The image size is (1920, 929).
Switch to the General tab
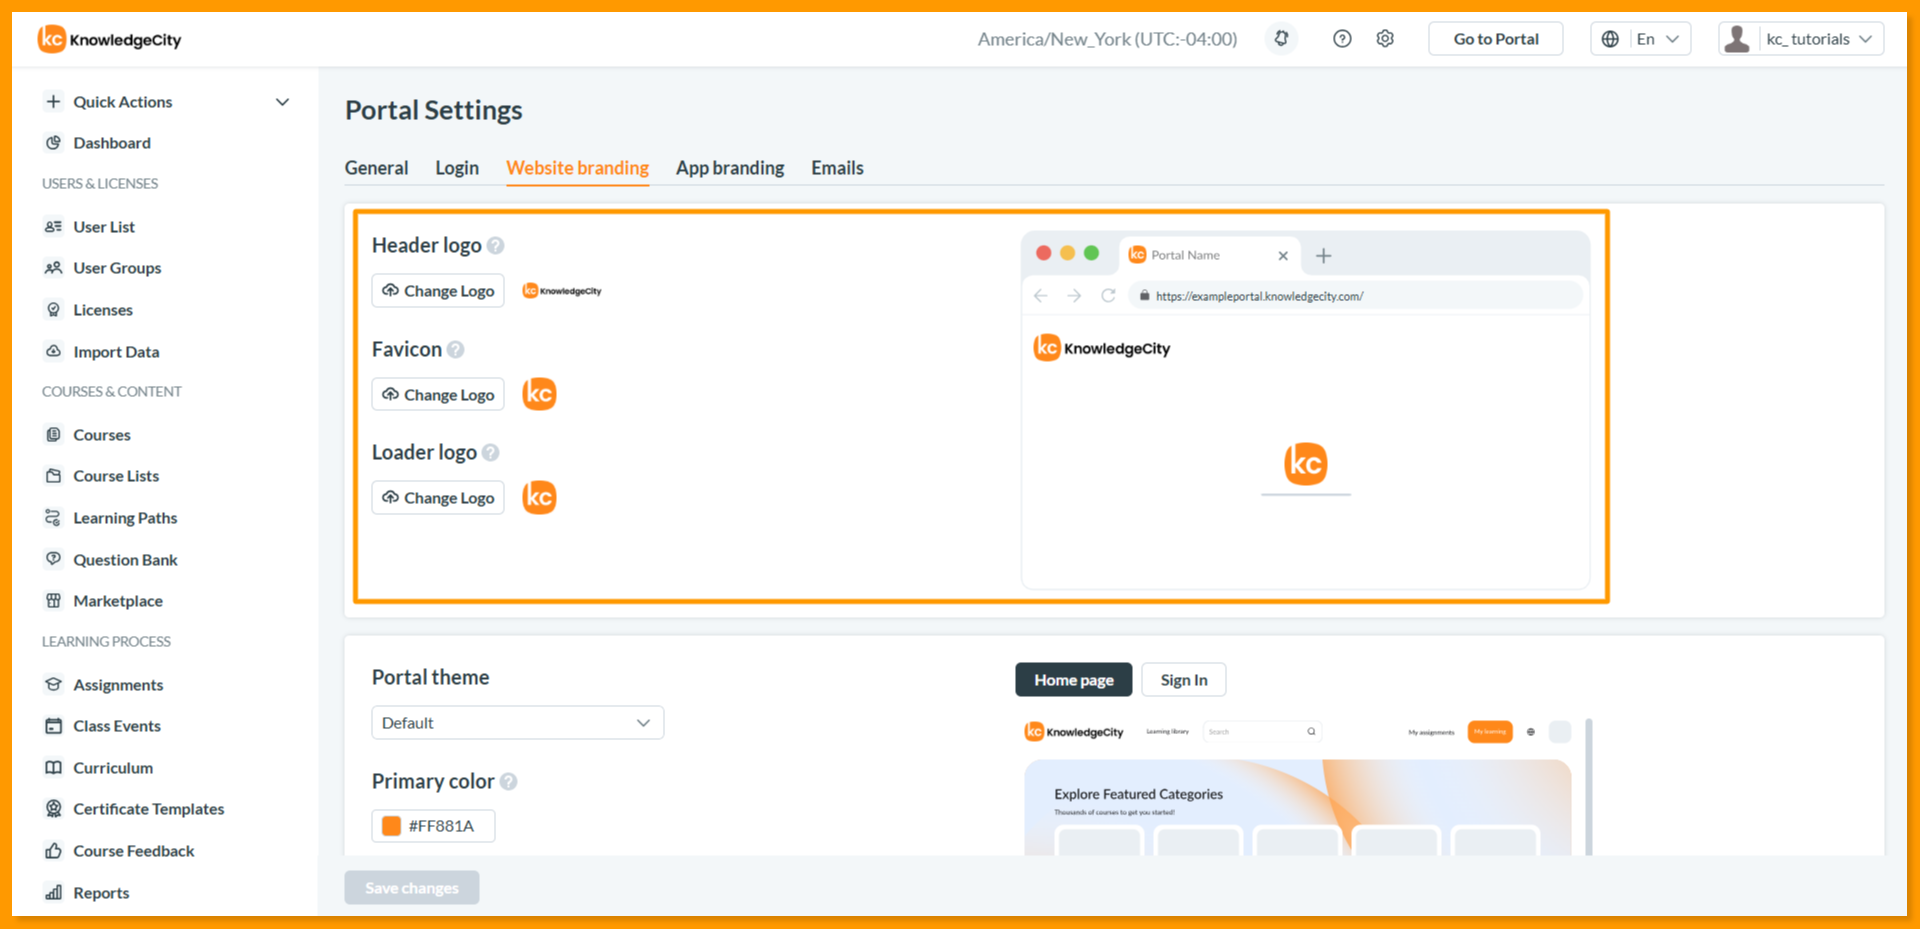point(377,168)
